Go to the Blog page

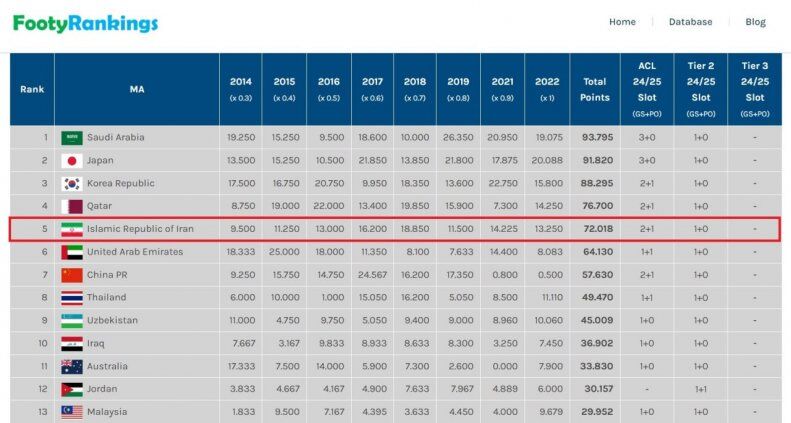(755, 22)
